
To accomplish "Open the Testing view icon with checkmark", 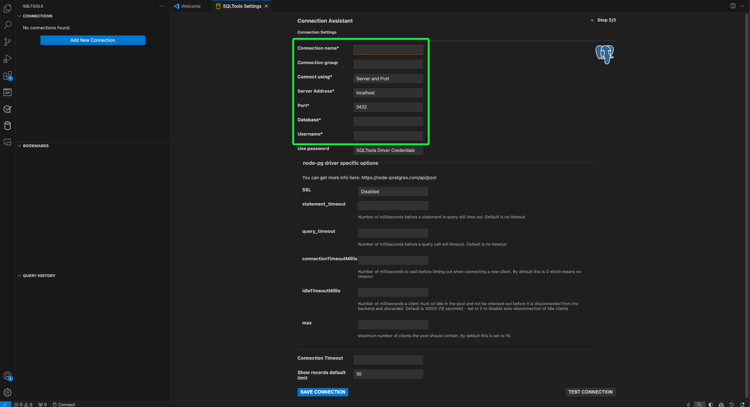I will 7,109.
